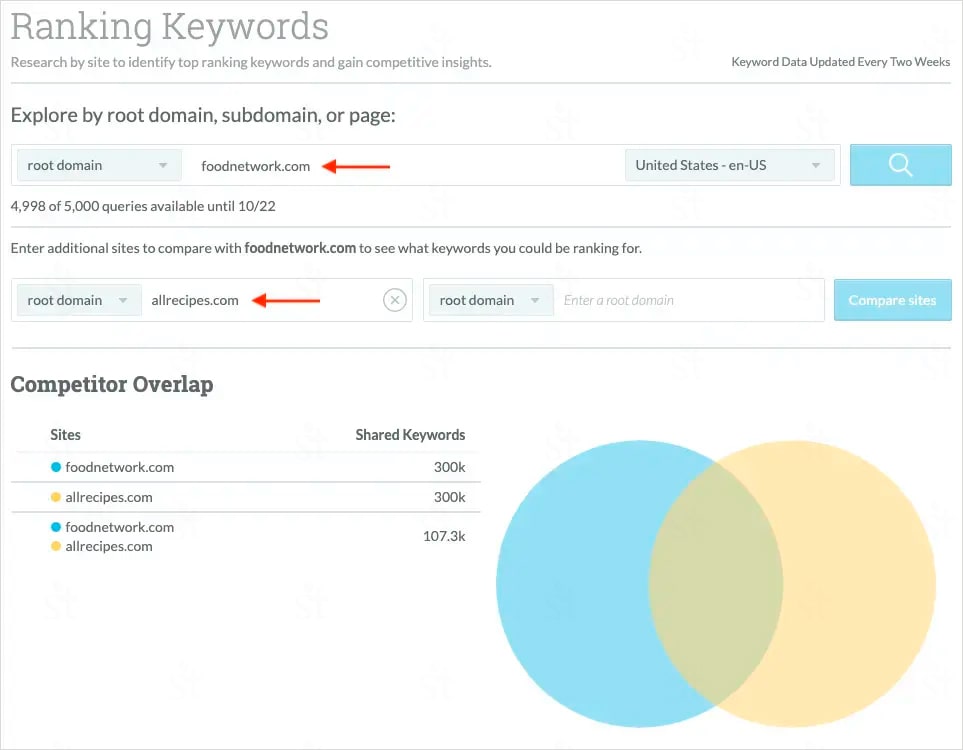This screenshot has width=963, height=750.
Task: Click the Shared Keywords column header
Action: [410, 435]
